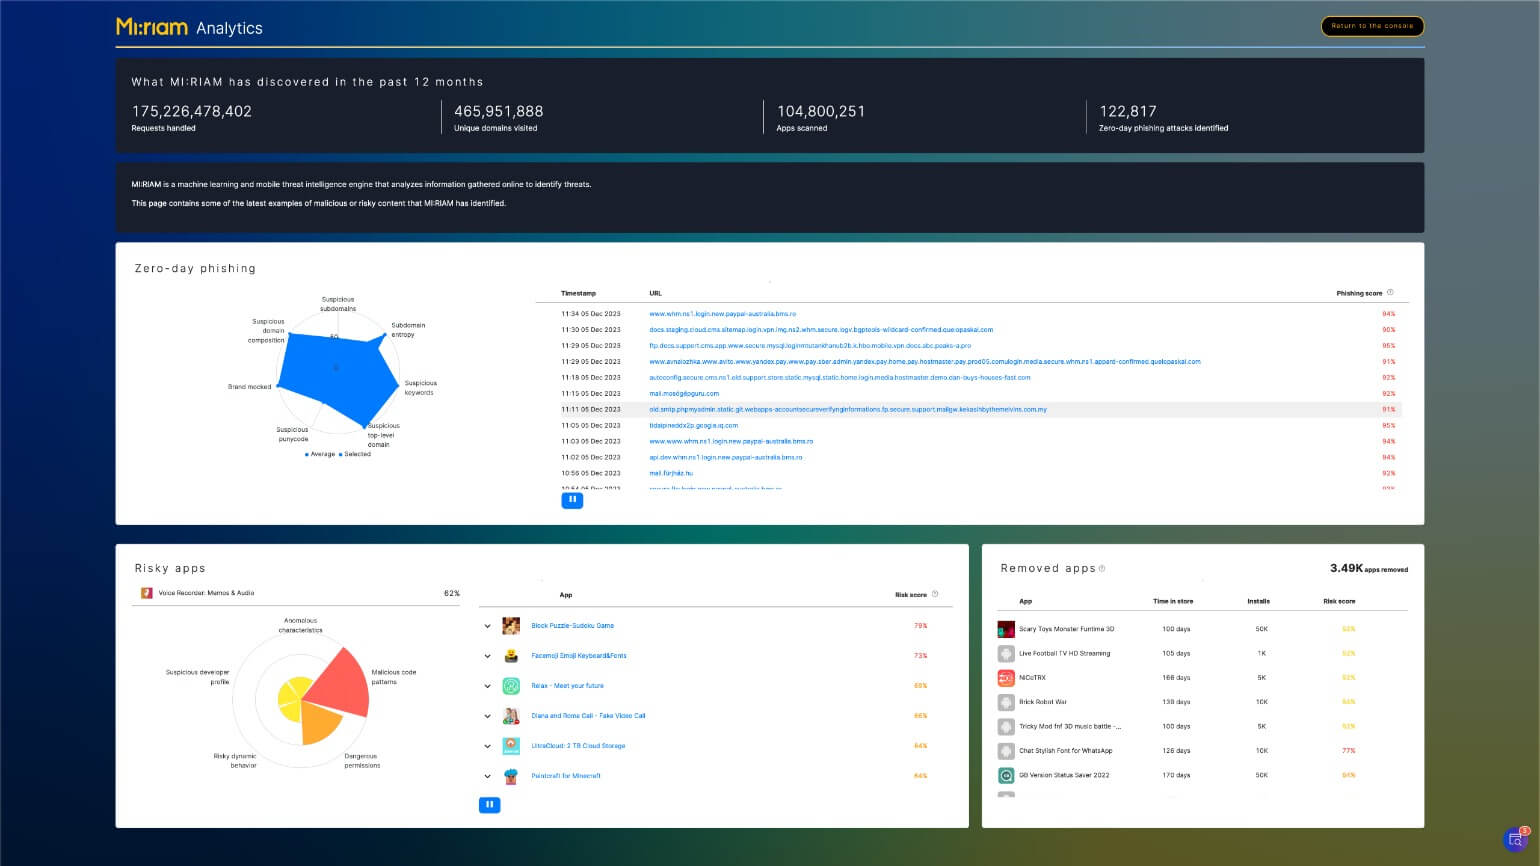Expand the Facemoji Emoji Keyboard&Fonts row
The image size is (1540, 866).
[x=488, y=656]
